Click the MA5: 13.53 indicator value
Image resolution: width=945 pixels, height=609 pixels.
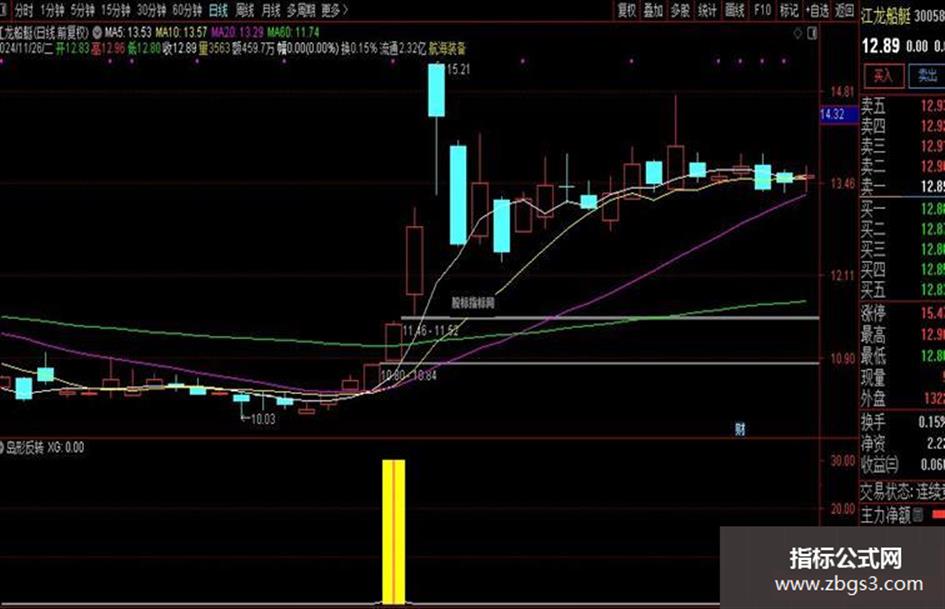tap(128, 32)
